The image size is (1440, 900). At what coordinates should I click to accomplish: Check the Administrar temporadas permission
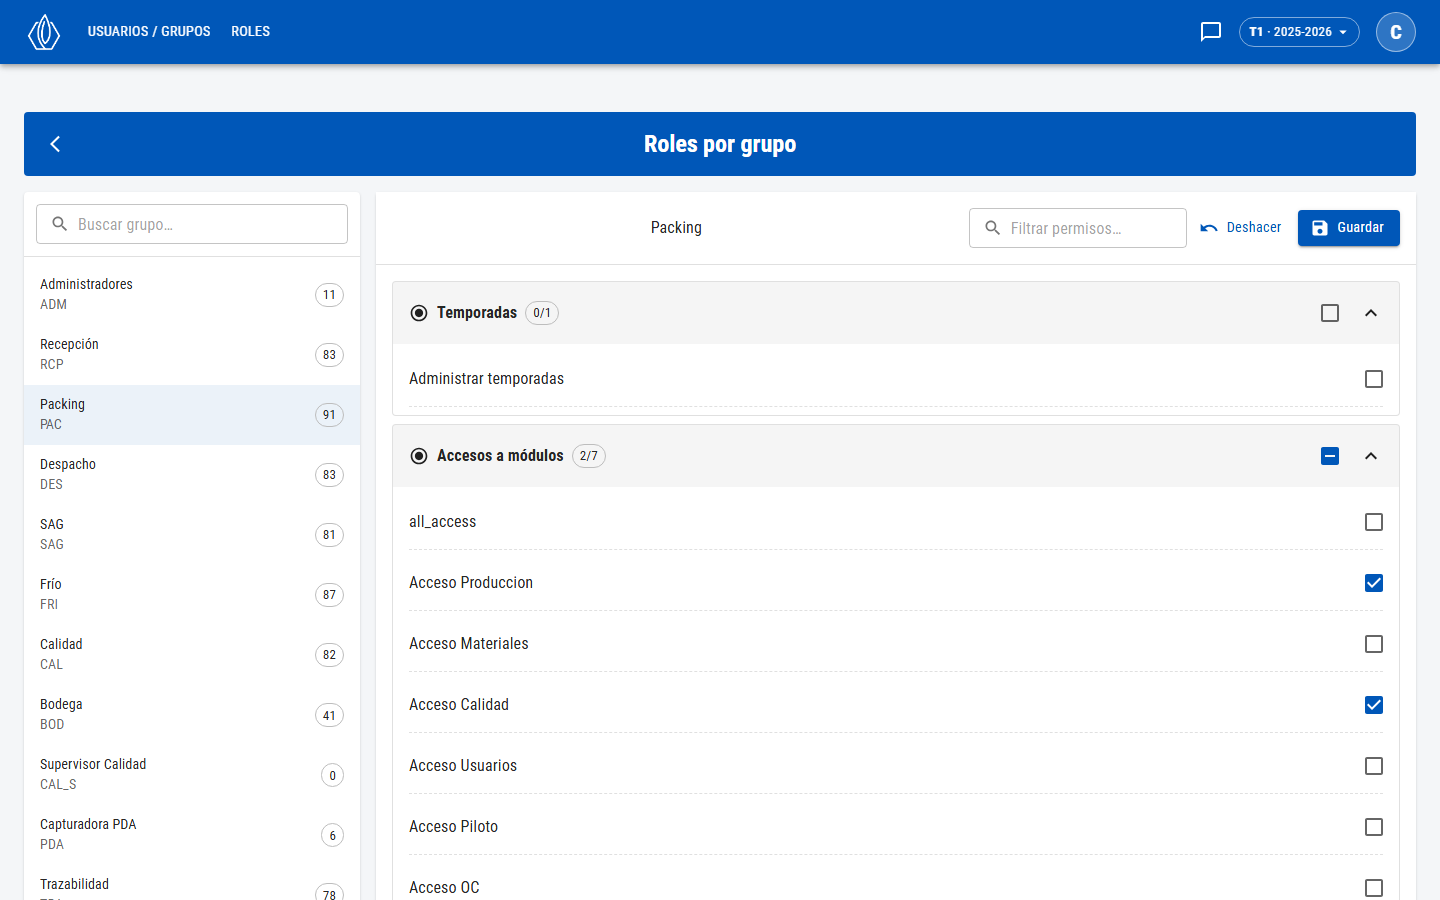pyautogui.click(x=1374, y=379)
